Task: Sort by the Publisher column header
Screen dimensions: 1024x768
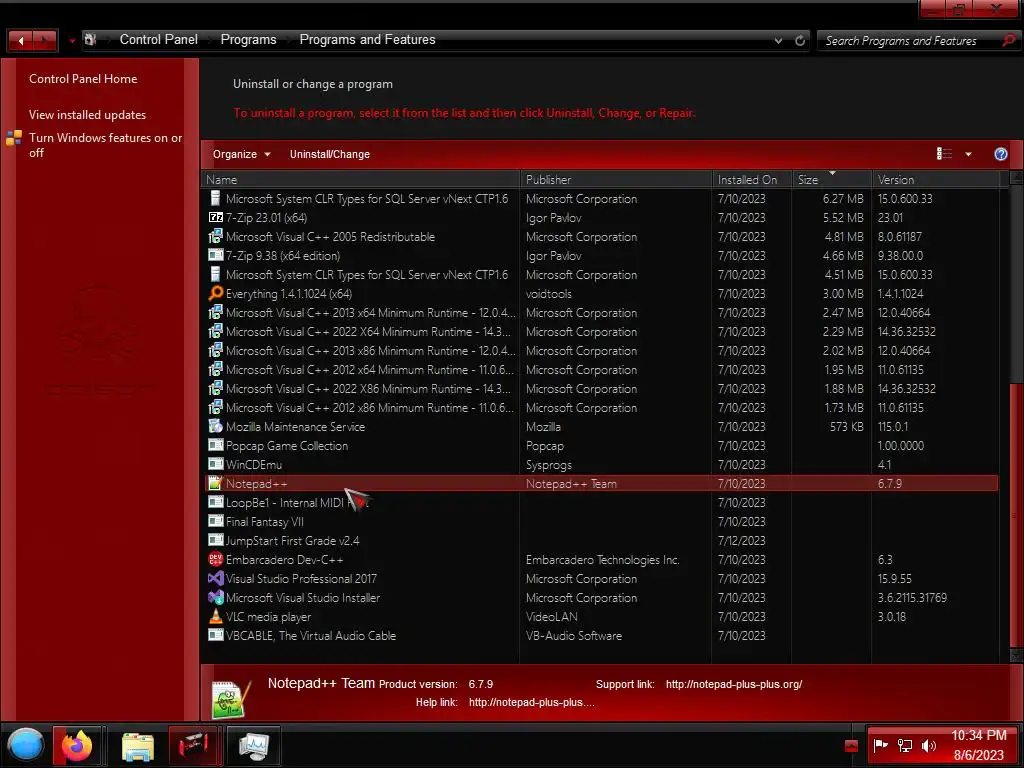Action: (616, 180)
